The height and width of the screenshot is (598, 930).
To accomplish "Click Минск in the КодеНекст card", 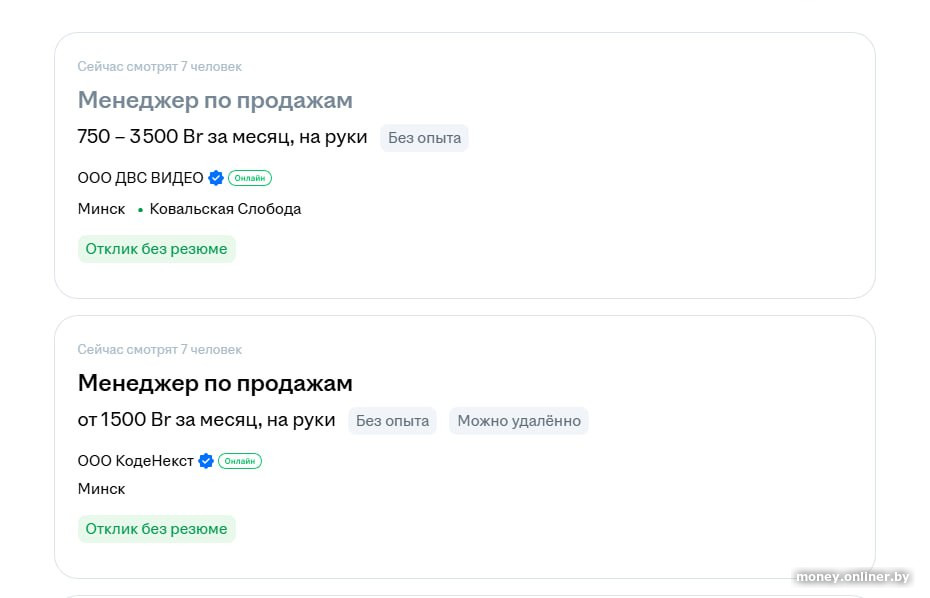I will (x=101, y=489).
